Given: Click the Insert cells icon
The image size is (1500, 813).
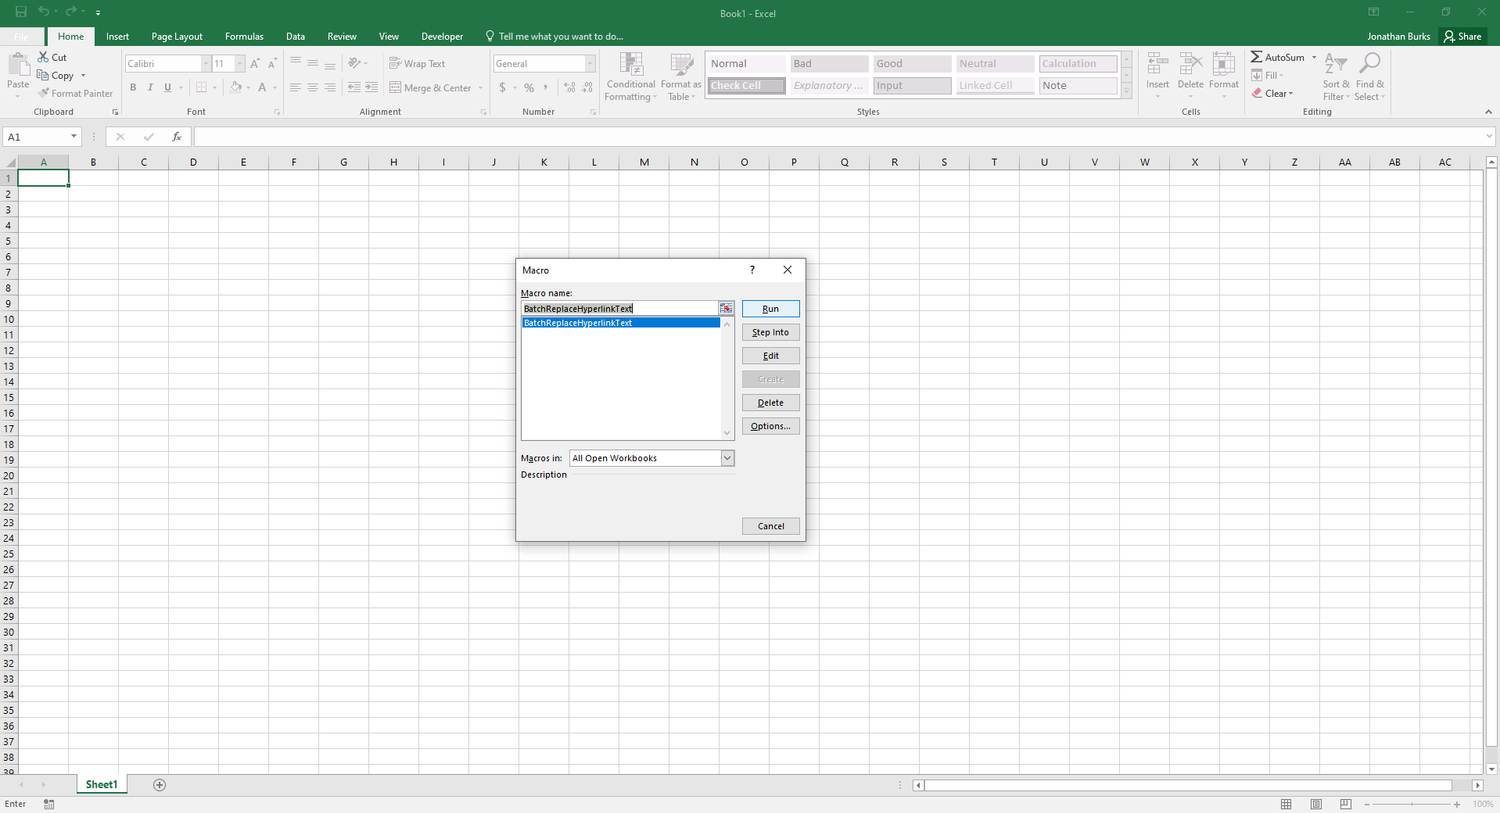Looking at the screenshot, I should (1157, 65).
